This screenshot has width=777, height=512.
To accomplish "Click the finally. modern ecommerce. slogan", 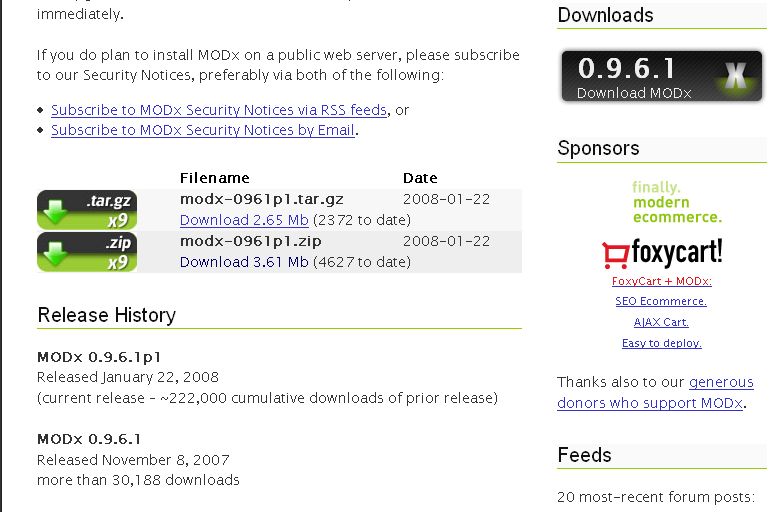I will pyautogui.click(x=677, y=202).
